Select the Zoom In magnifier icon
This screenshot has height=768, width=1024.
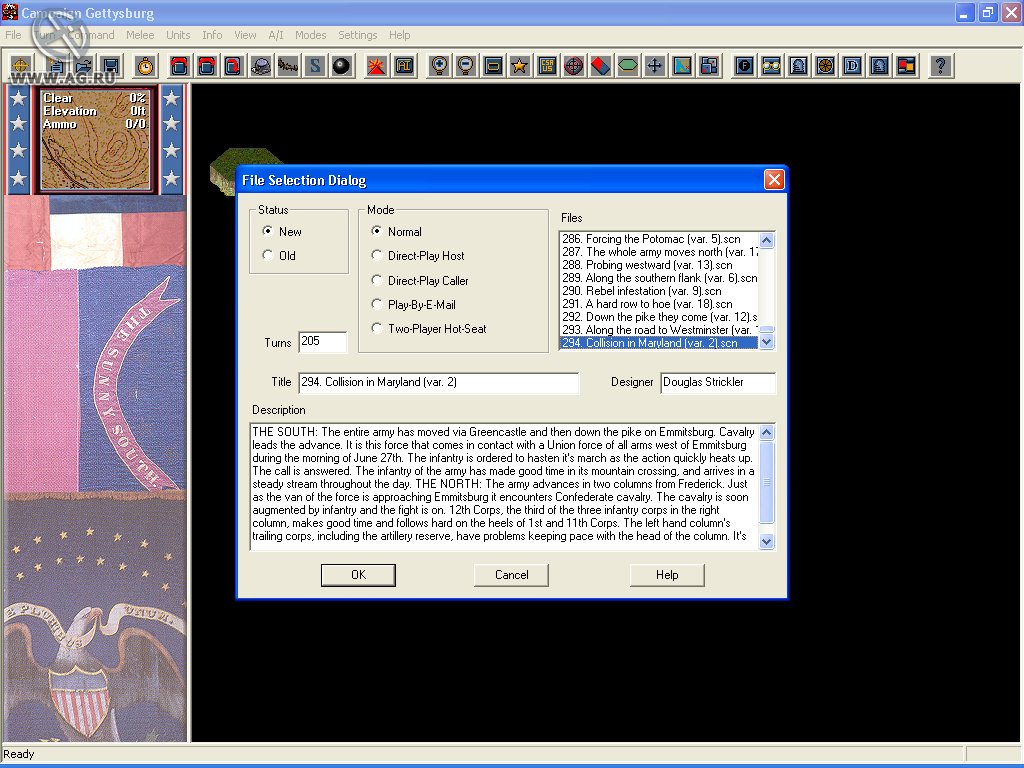[437, 66]
